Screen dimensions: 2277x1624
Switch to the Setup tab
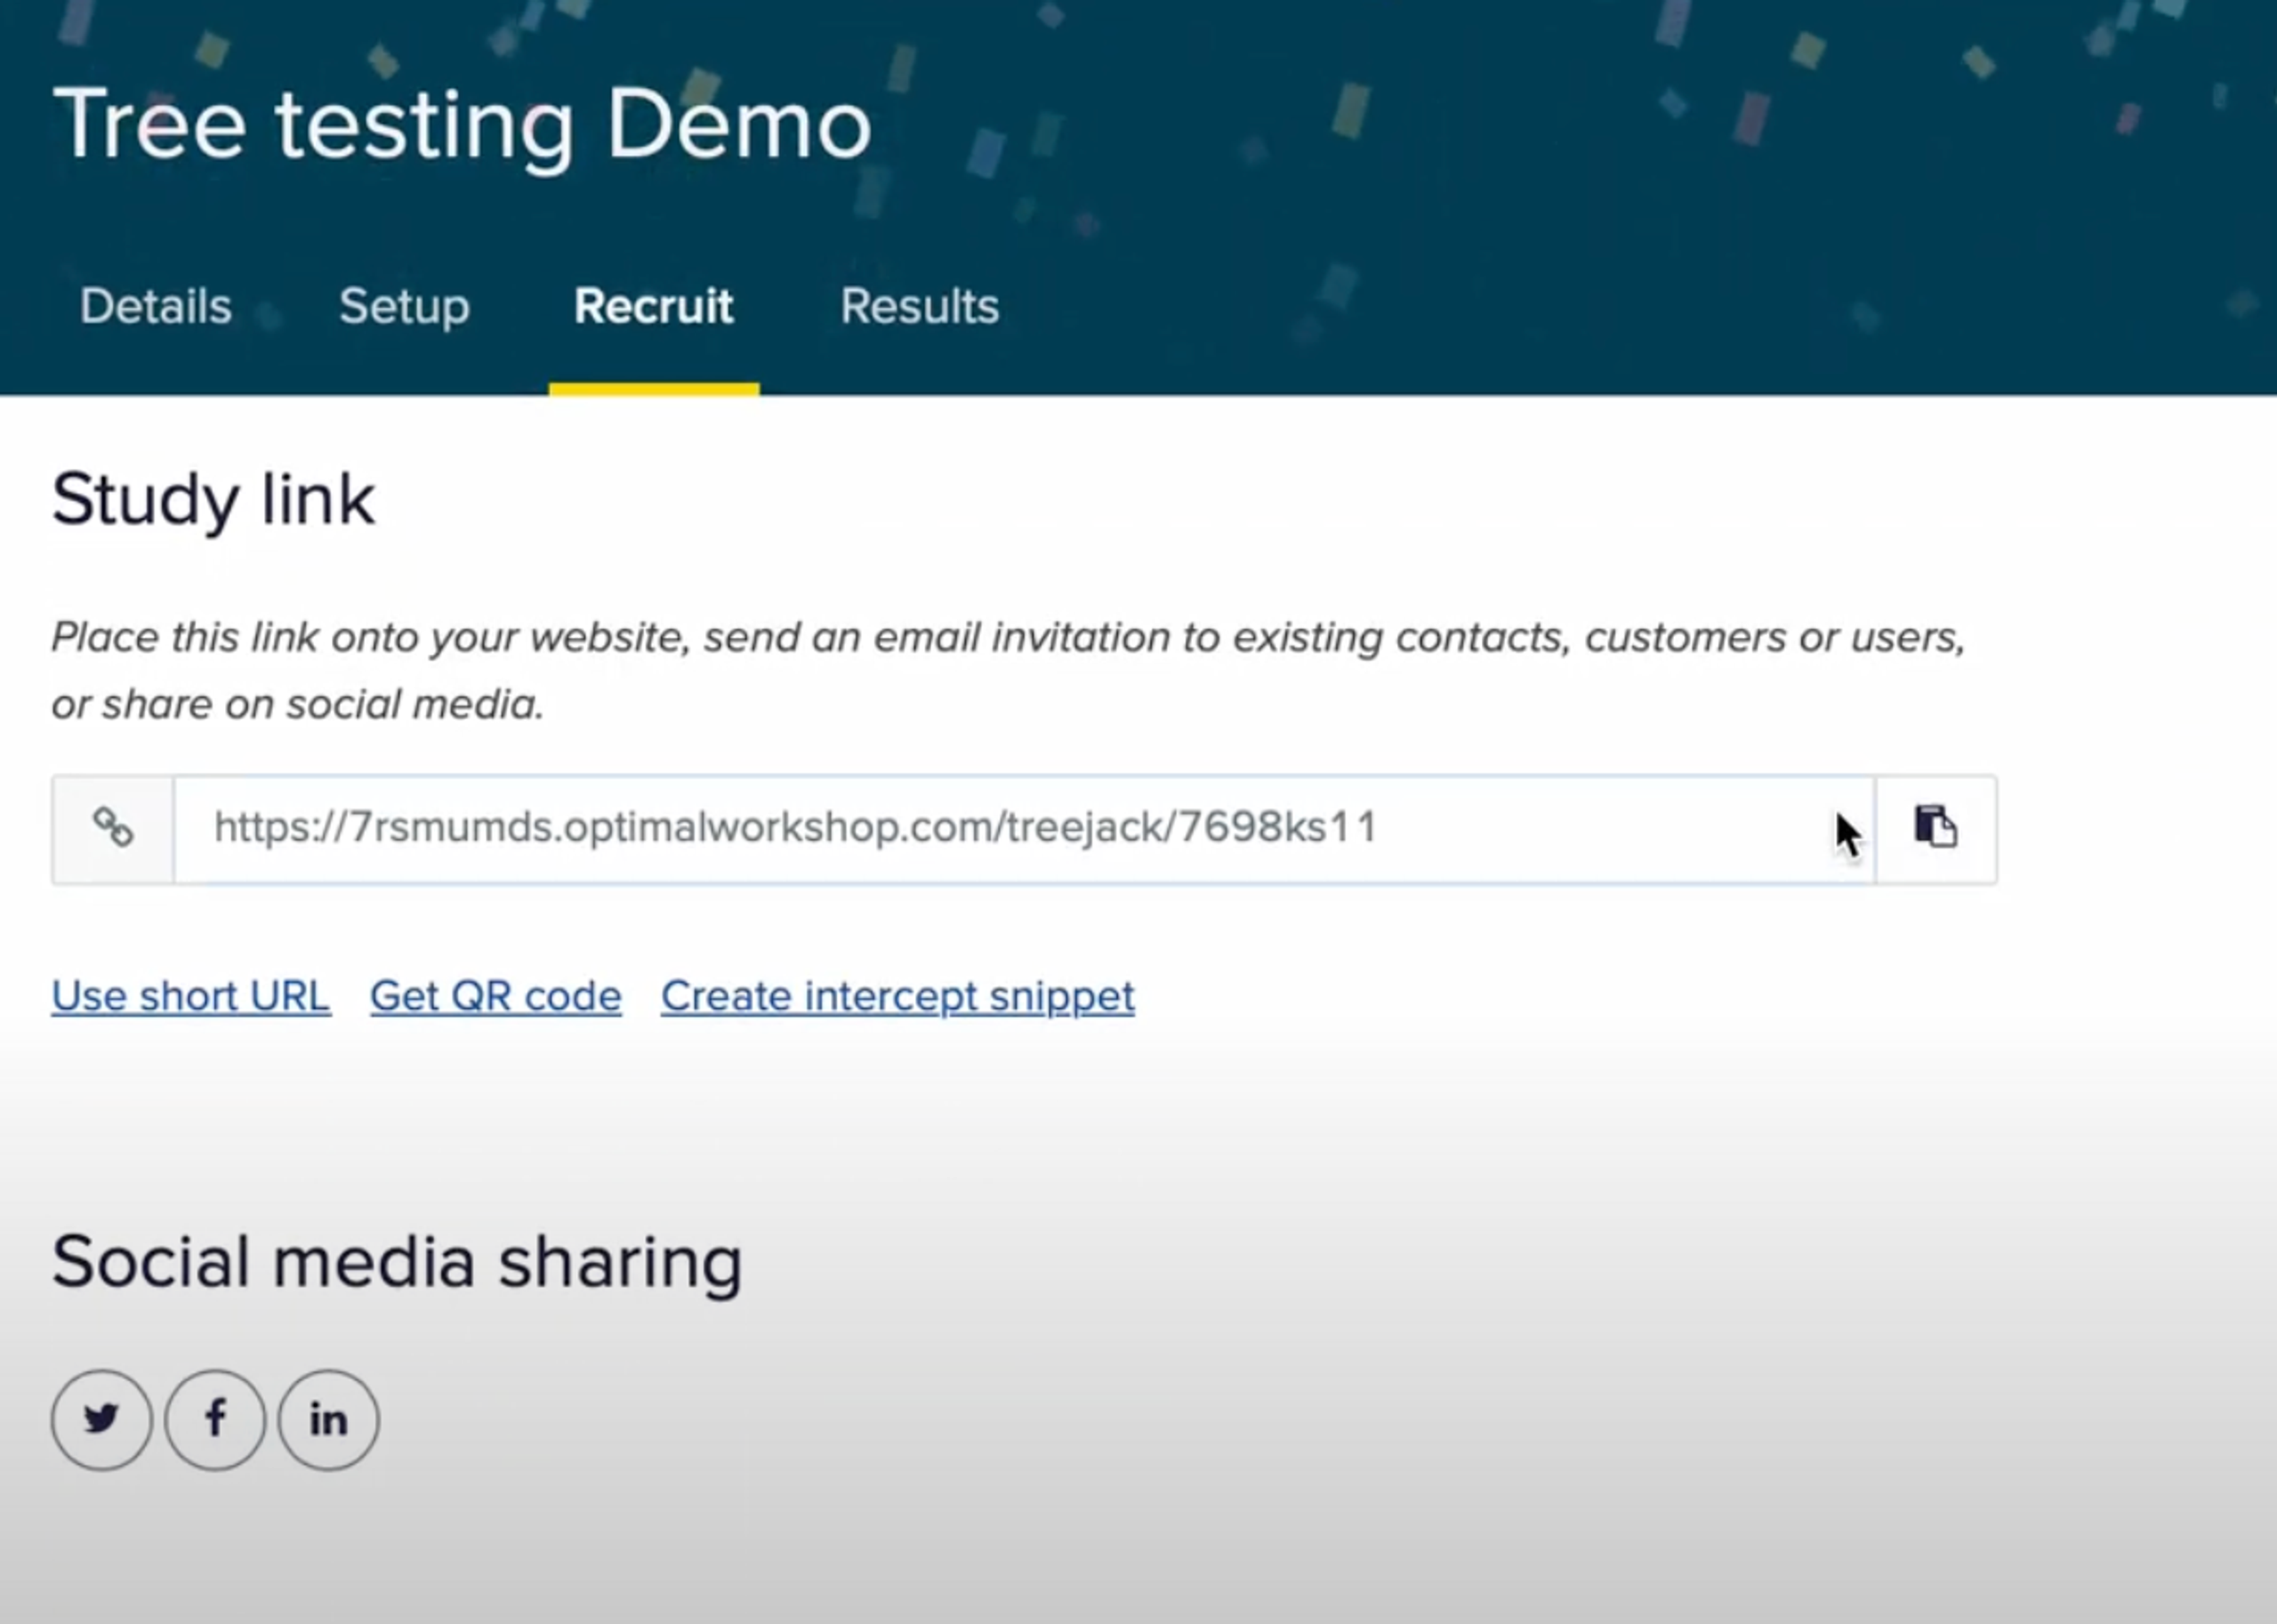coord(404,306)
